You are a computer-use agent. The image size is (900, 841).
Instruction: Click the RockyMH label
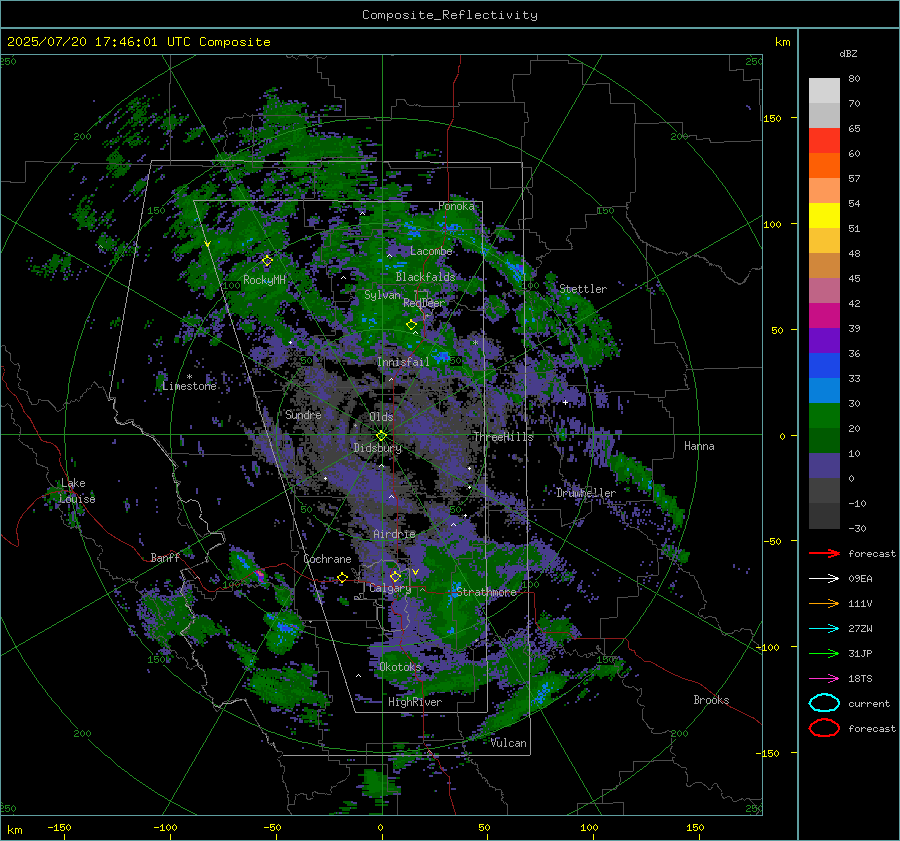[x=264, y=280]
